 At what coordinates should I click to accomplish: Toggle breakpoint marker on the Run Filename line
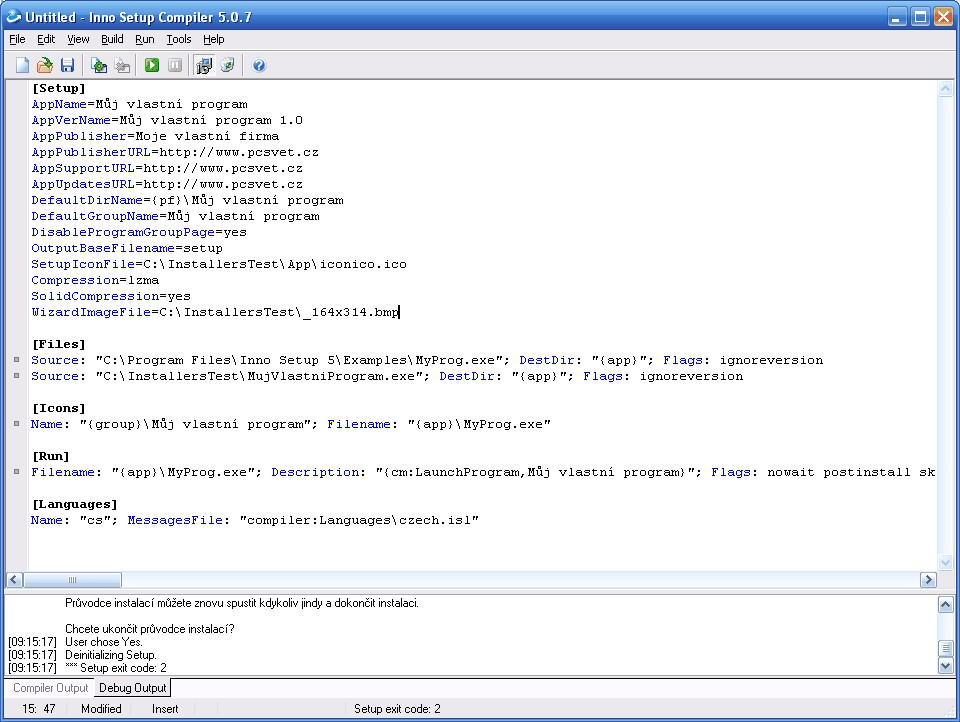tap(17, 472)
